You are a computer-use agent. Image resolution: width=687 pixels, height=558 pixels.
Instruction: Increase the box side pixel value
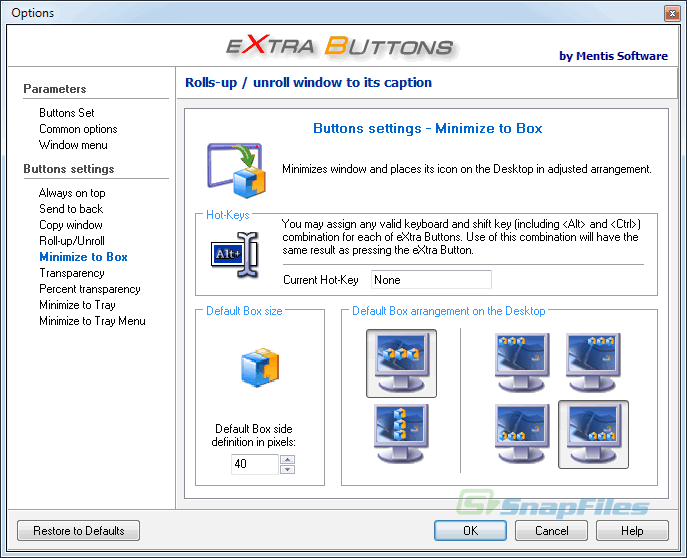(x=287, y=459)
